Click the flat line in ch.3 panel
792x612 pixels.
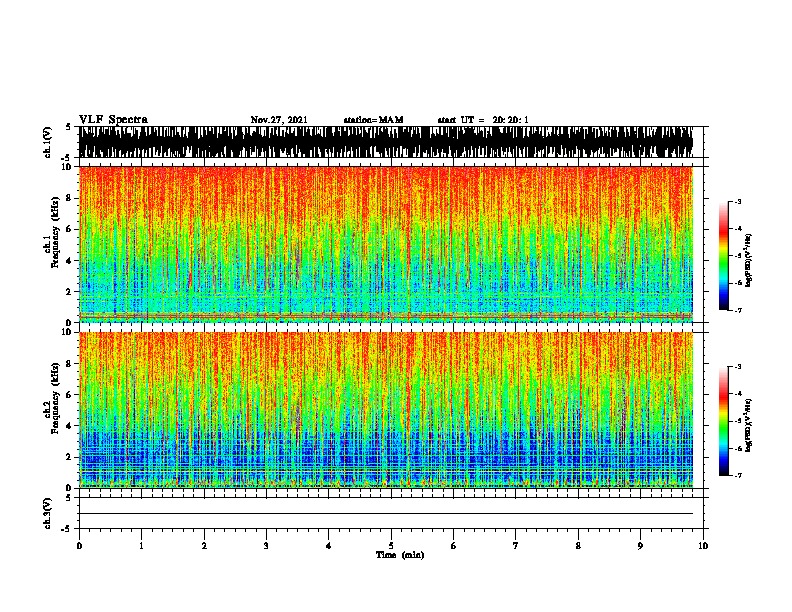[386, 514]
